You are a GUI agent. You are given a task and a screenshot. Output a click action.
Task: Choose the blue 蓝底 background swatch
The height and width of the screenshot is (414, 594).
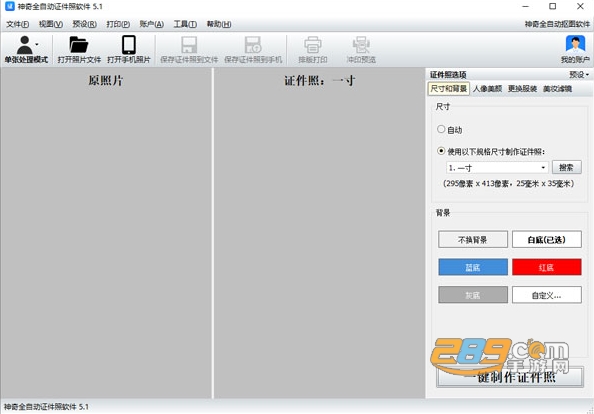tap(473, 267)
